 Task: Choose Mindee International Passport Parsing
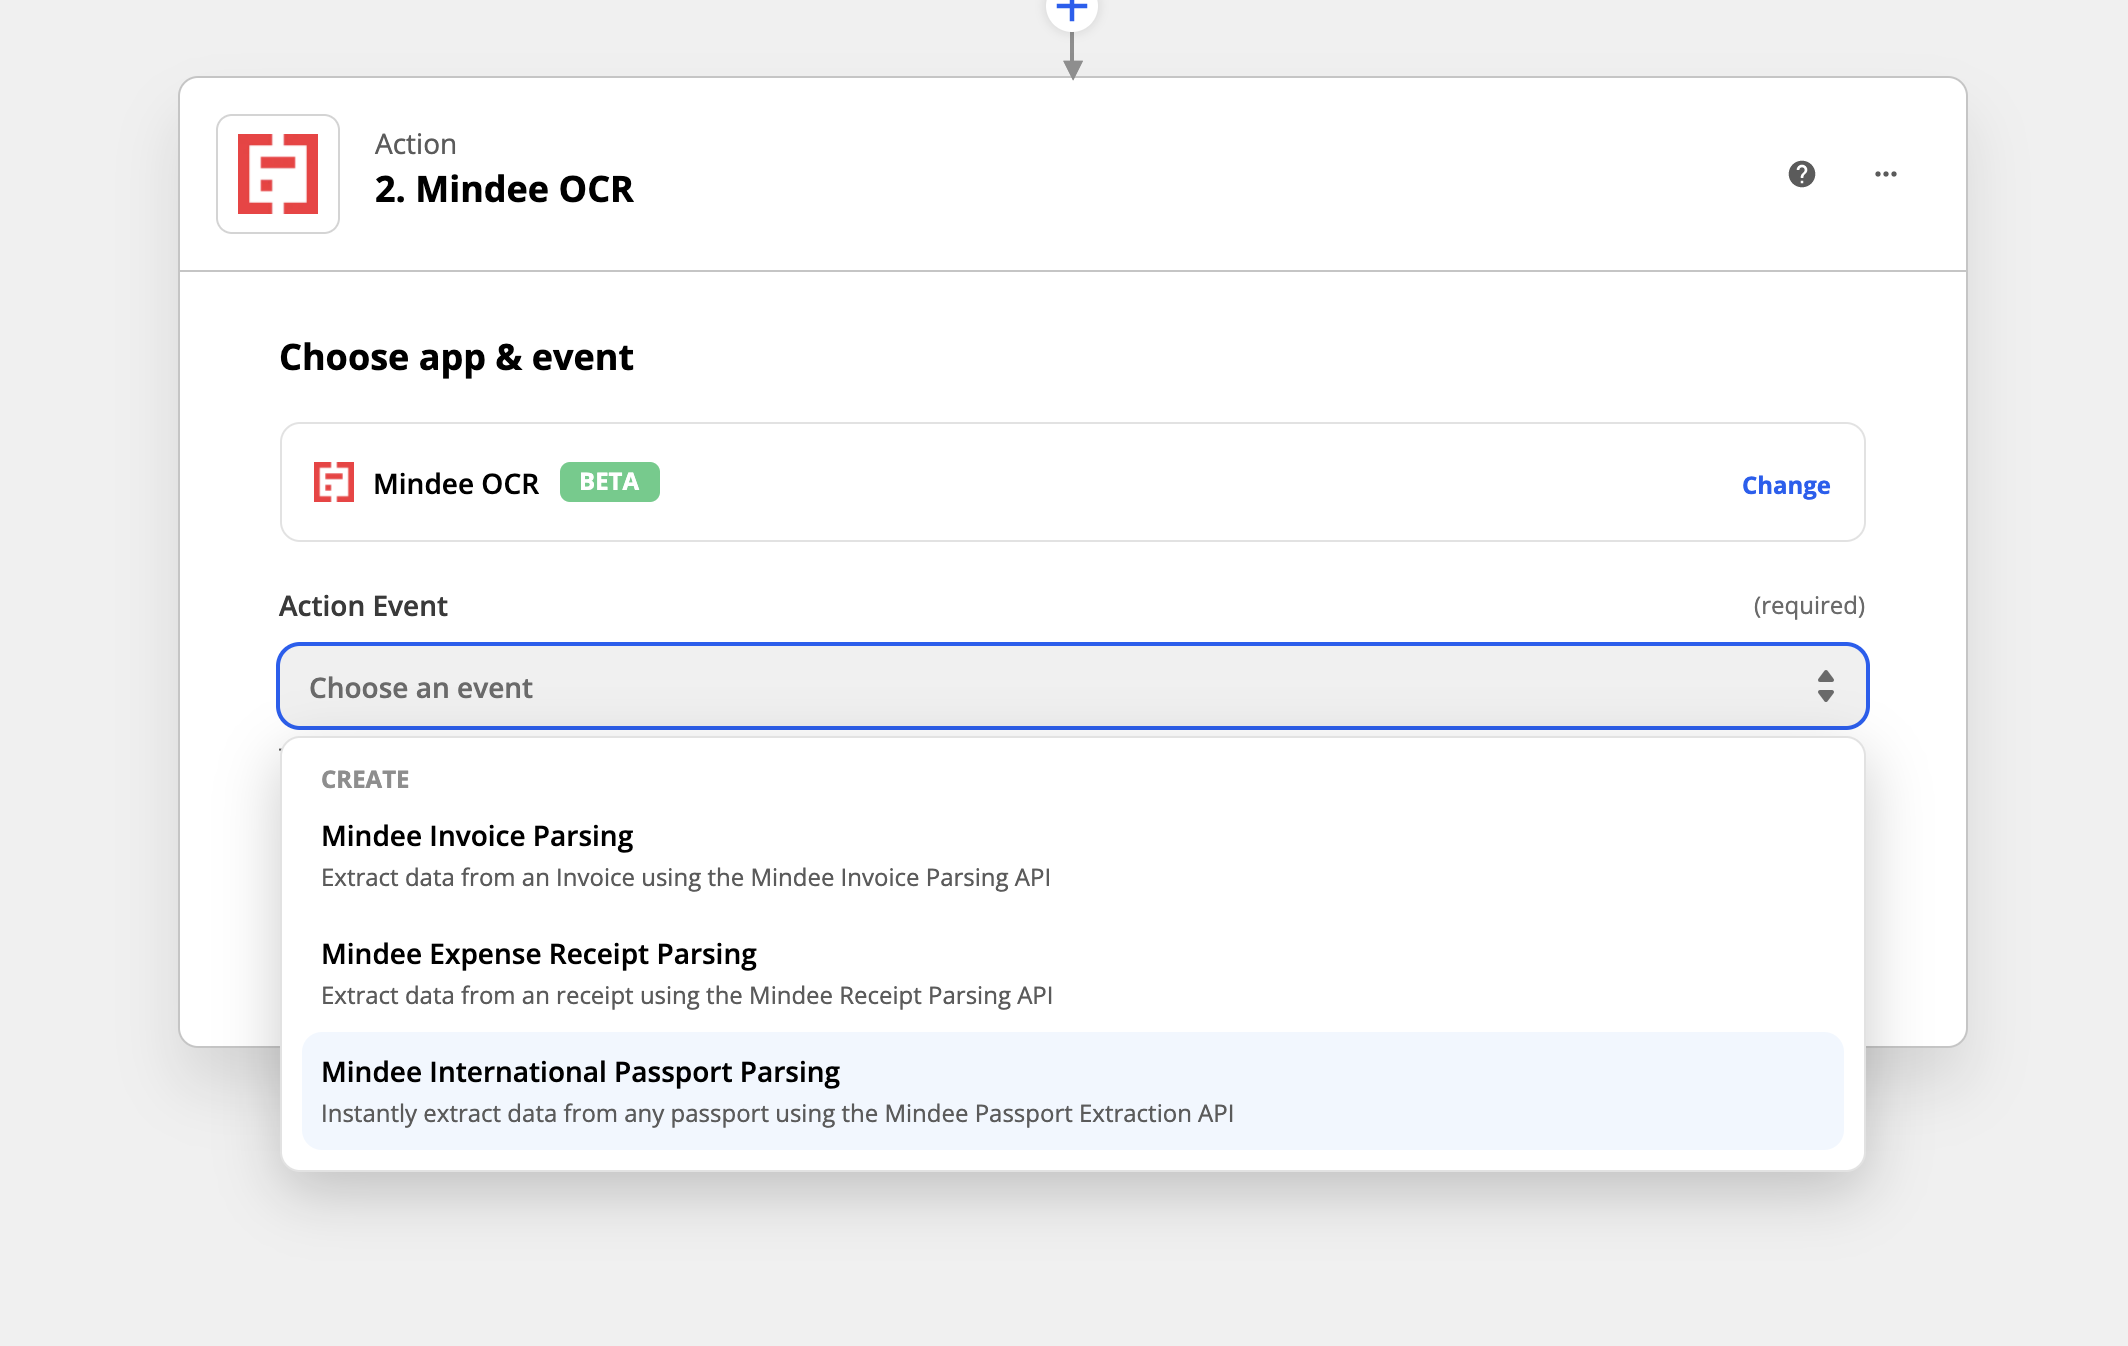(580, 1072)
